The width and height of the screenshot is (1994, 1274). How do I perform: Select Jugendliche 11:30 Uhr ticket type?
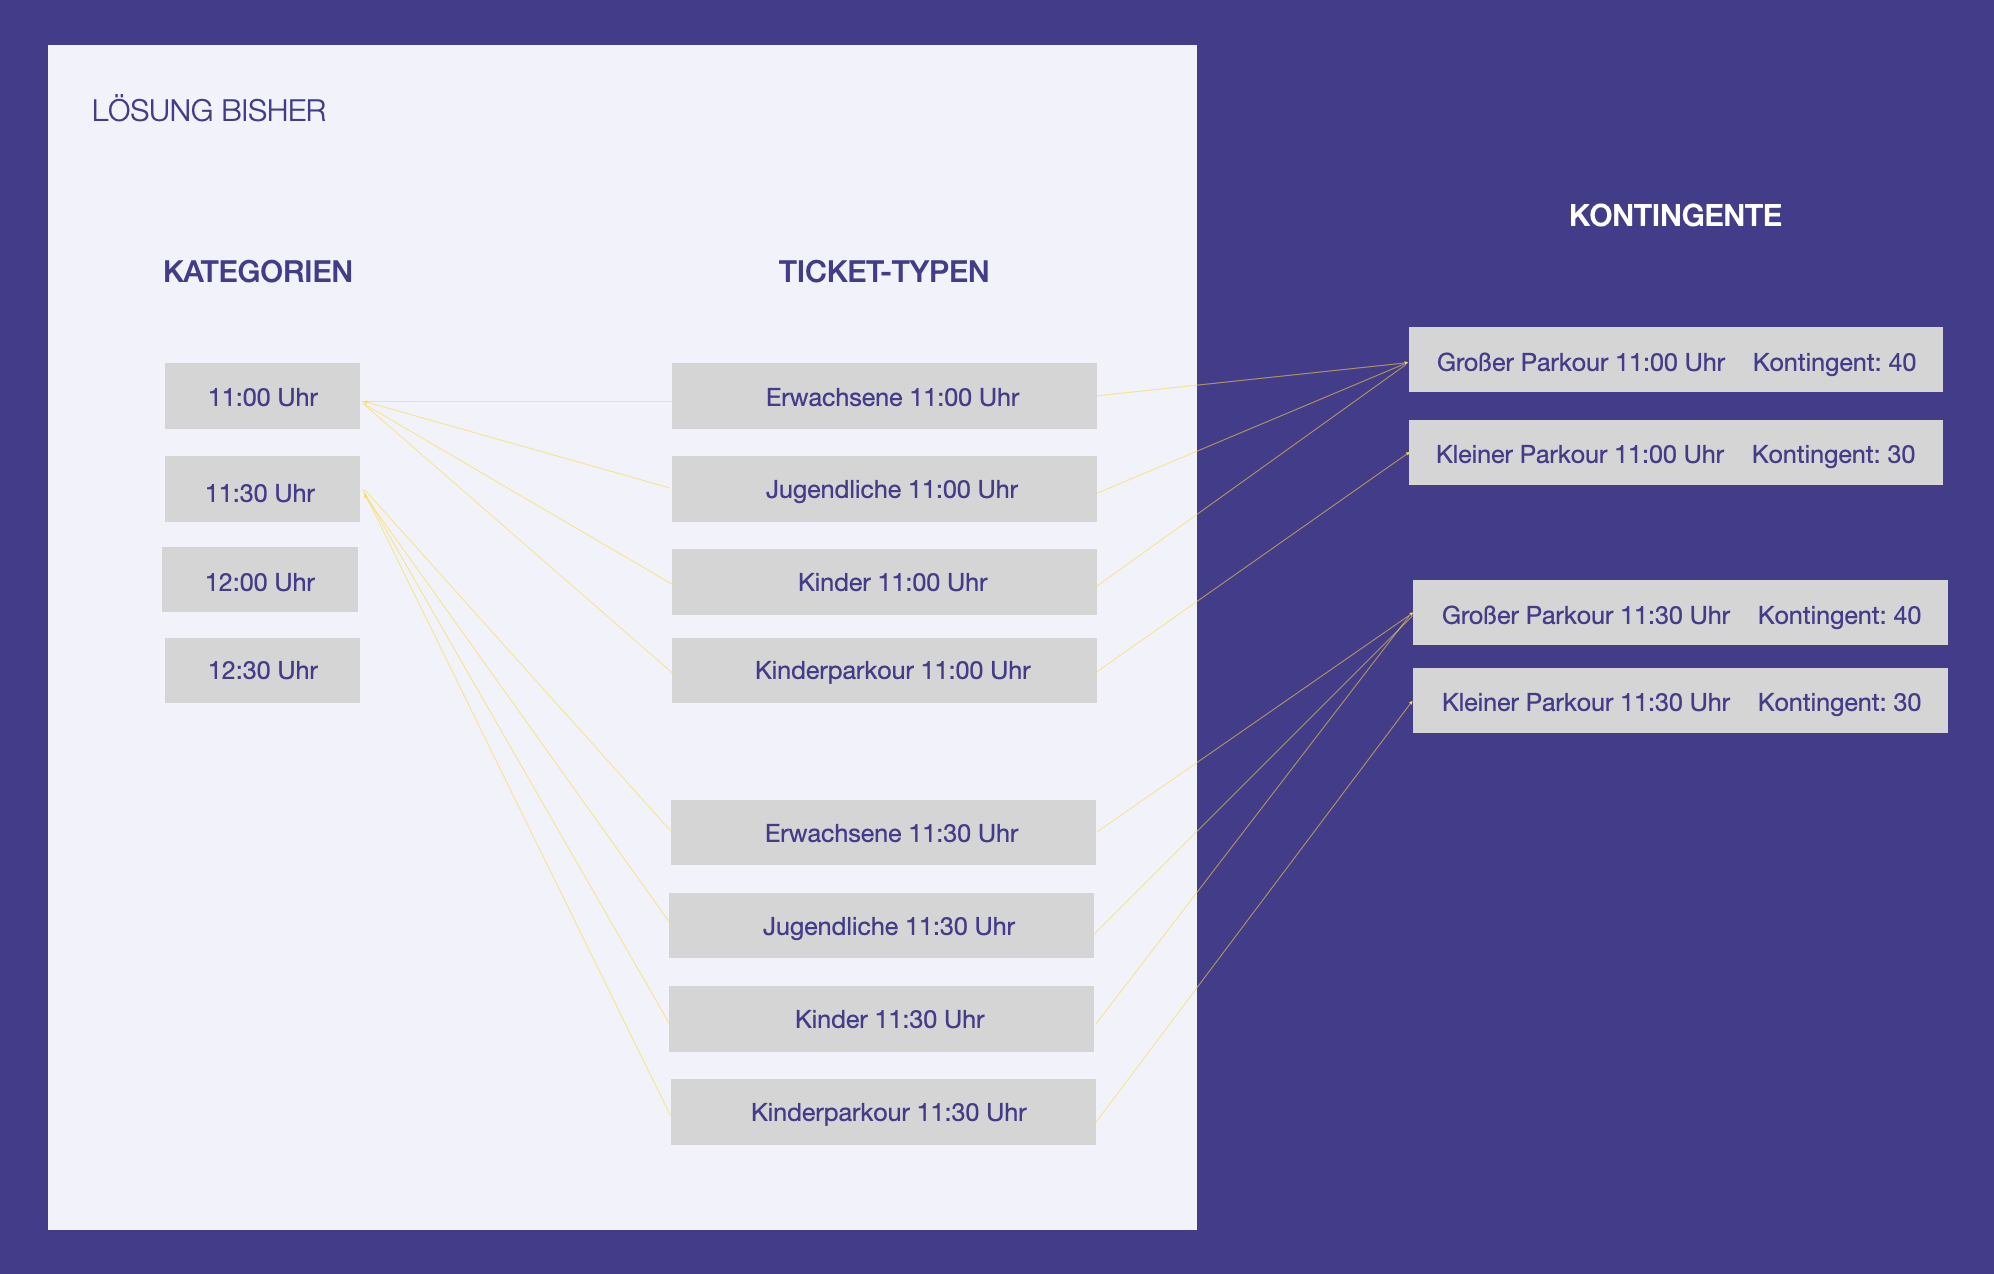[881, 925]
